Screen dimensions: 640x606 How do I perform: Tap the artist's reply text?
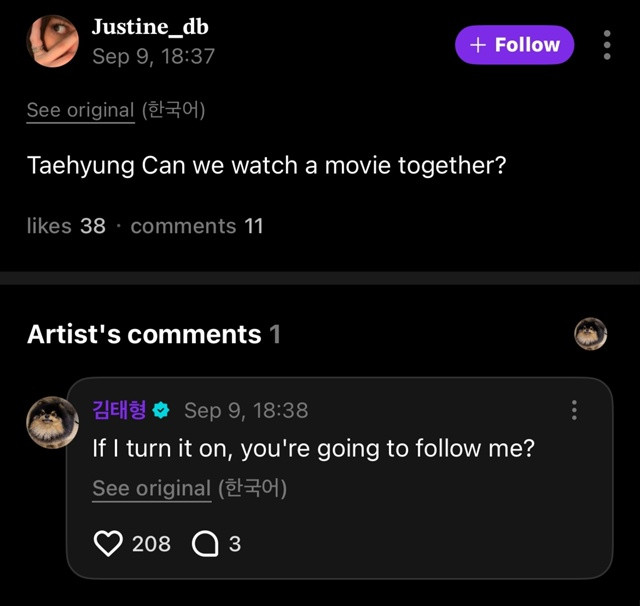(x=313, y=449)
